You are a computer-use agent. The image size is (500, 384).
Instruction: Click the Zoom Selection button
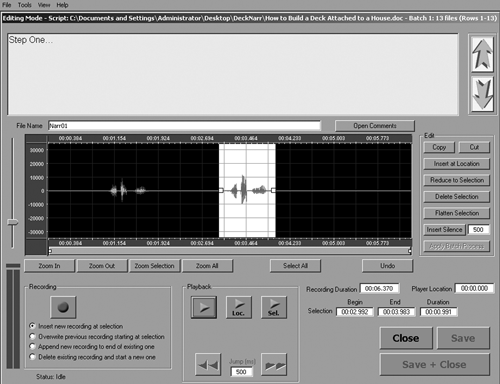[x=155, y=266]
